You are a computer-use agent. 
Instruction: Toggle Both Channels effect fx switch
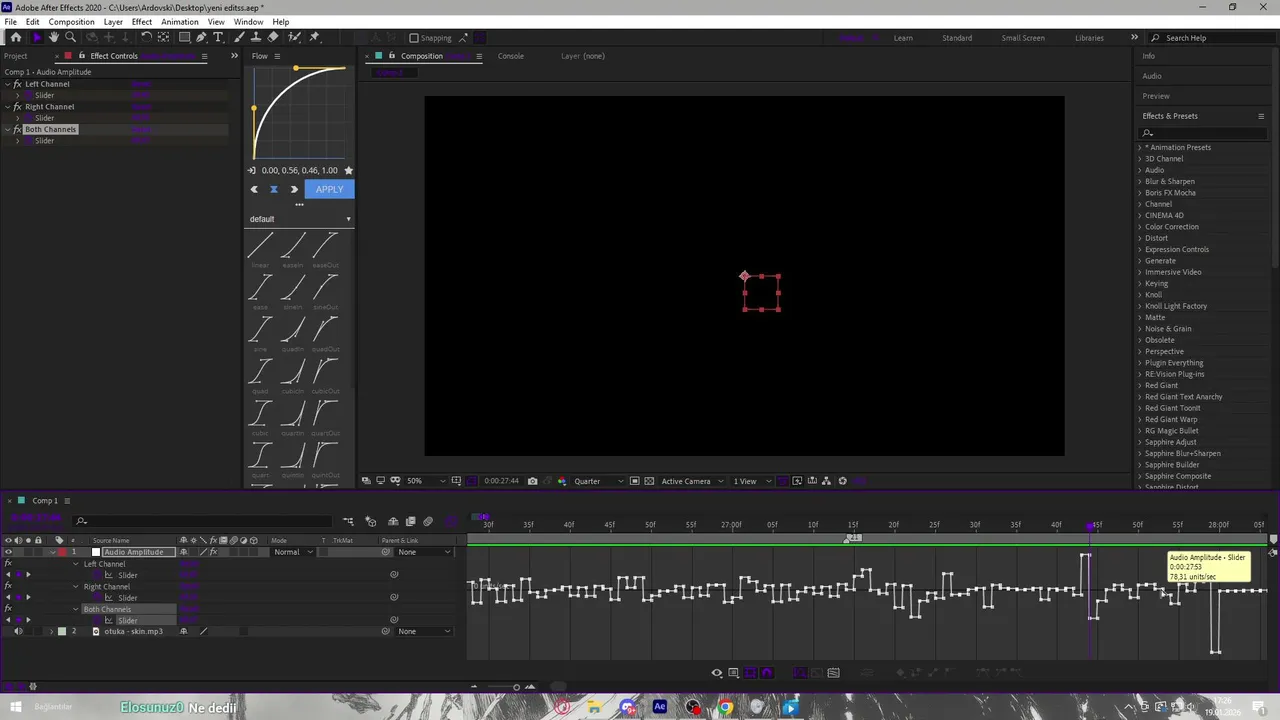(8, 609)
